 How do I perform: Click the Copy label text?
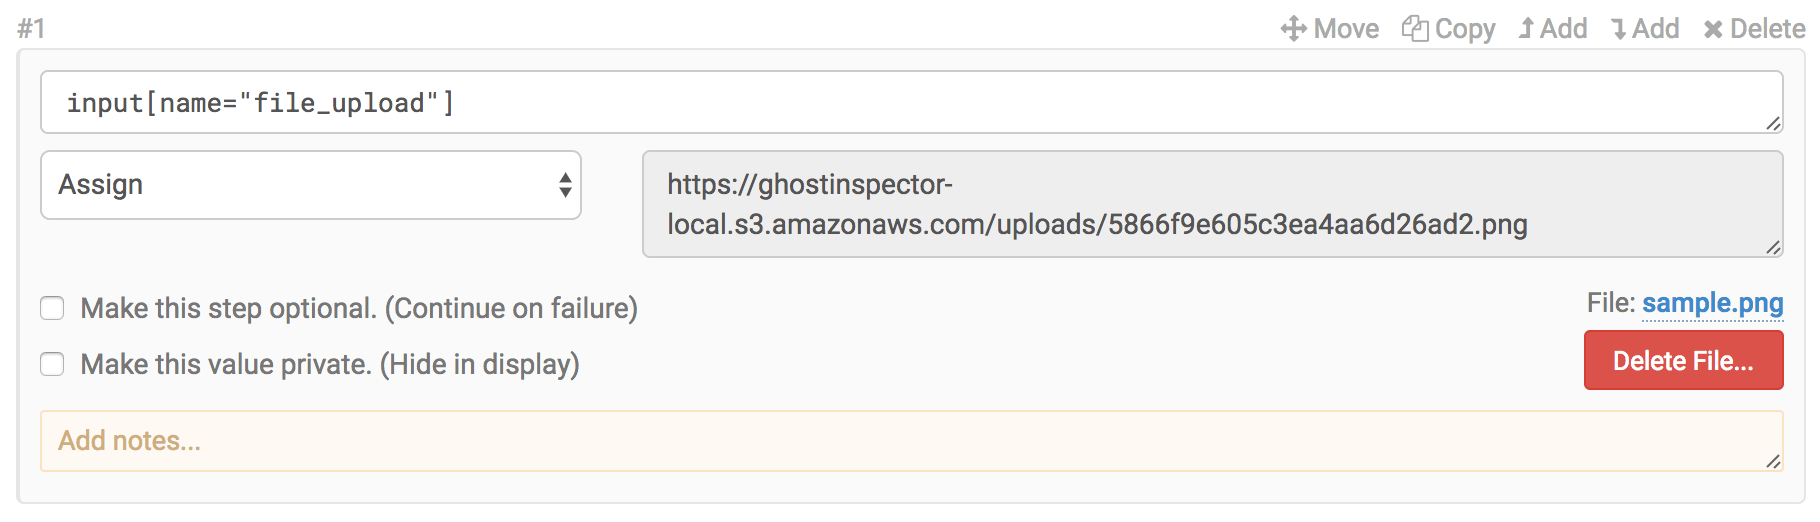(x=1465, y=29)
